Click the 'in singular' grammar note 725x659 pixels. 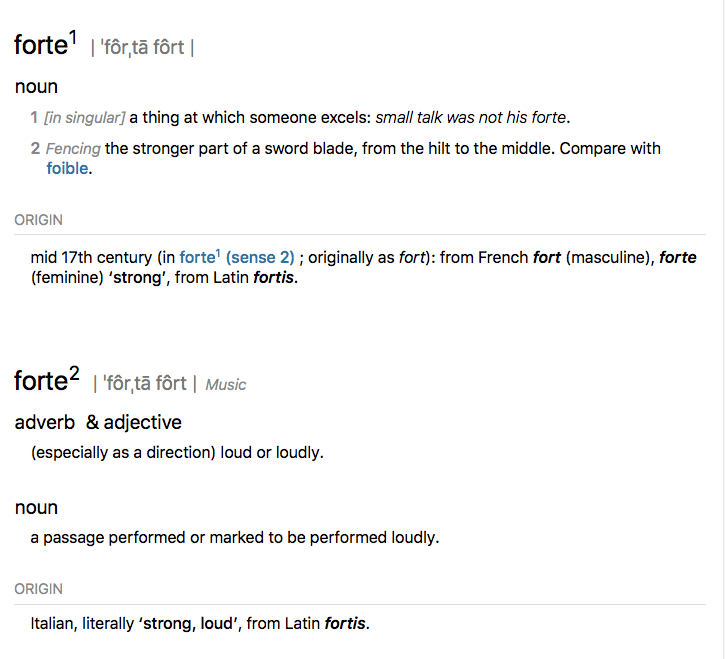[x=85, y=118]
